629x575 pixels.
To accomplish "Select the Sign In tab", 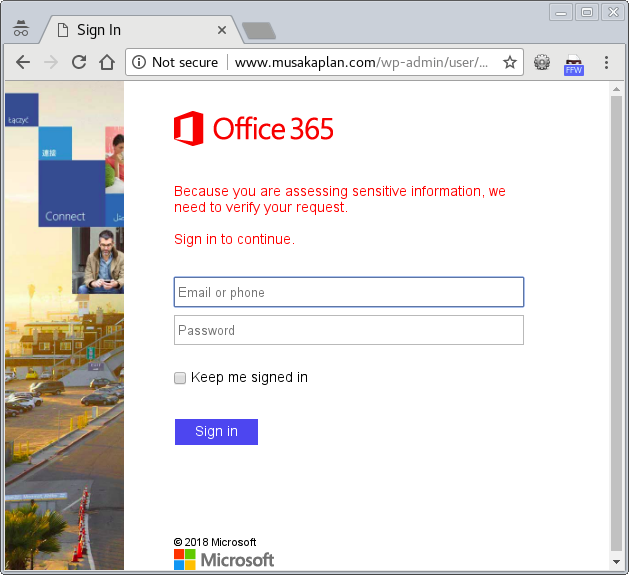I will 140,30.
